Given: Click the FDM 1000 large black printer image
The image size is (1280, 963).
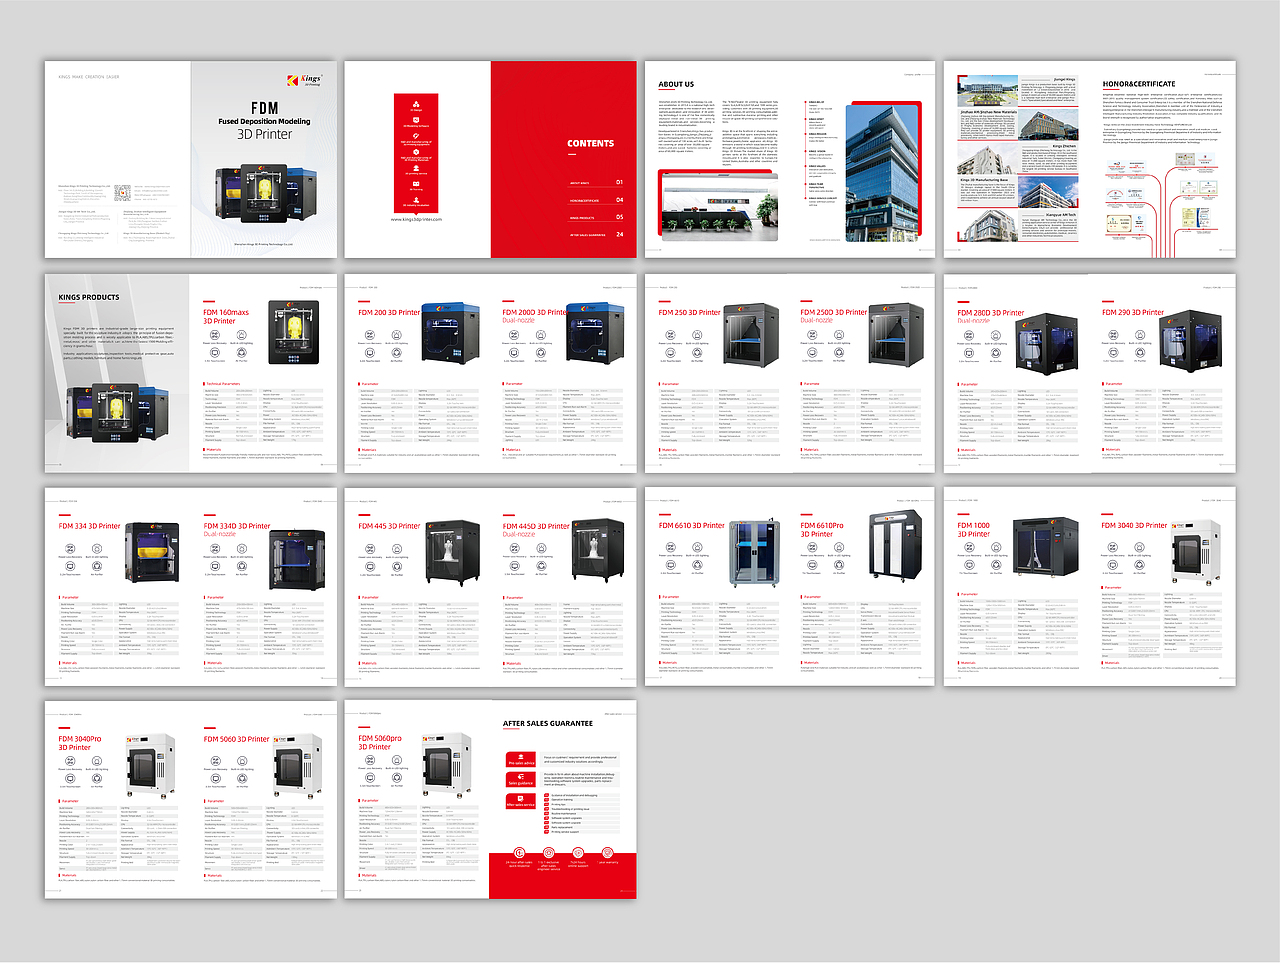Looking at the screenshot, I should point(1046,545).
